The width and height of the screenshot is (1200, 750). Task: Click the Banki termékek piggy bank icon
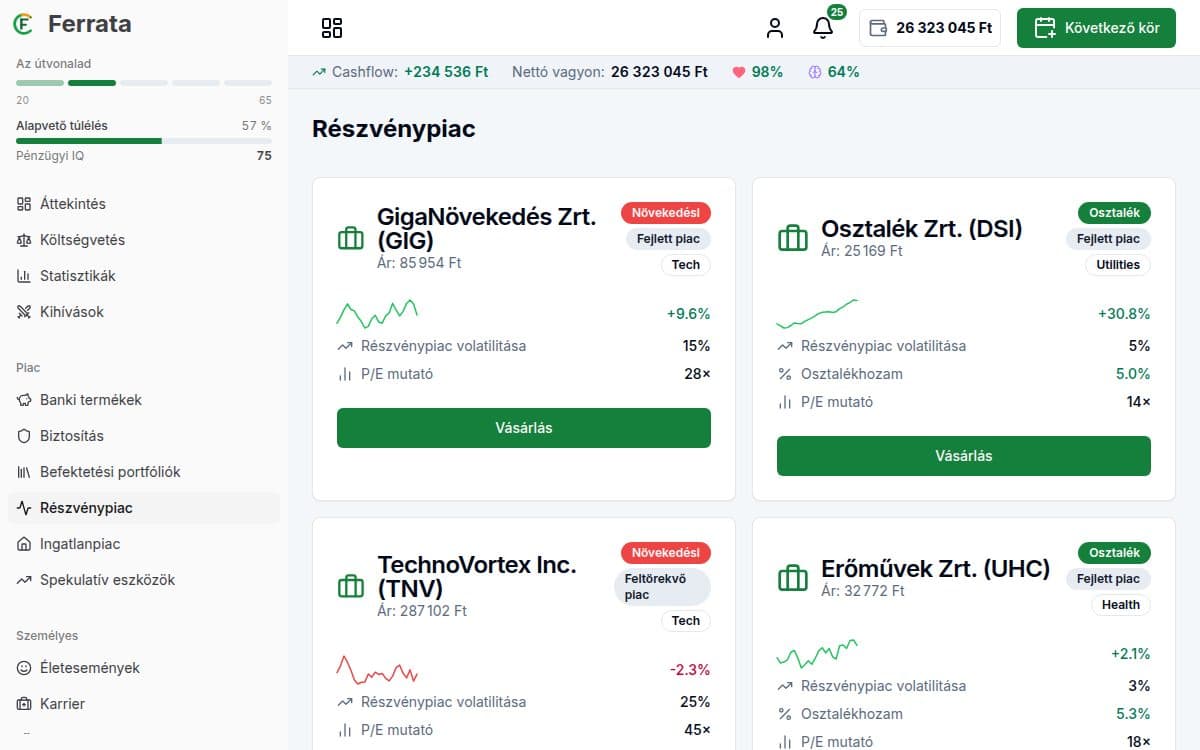coord(25,400)
